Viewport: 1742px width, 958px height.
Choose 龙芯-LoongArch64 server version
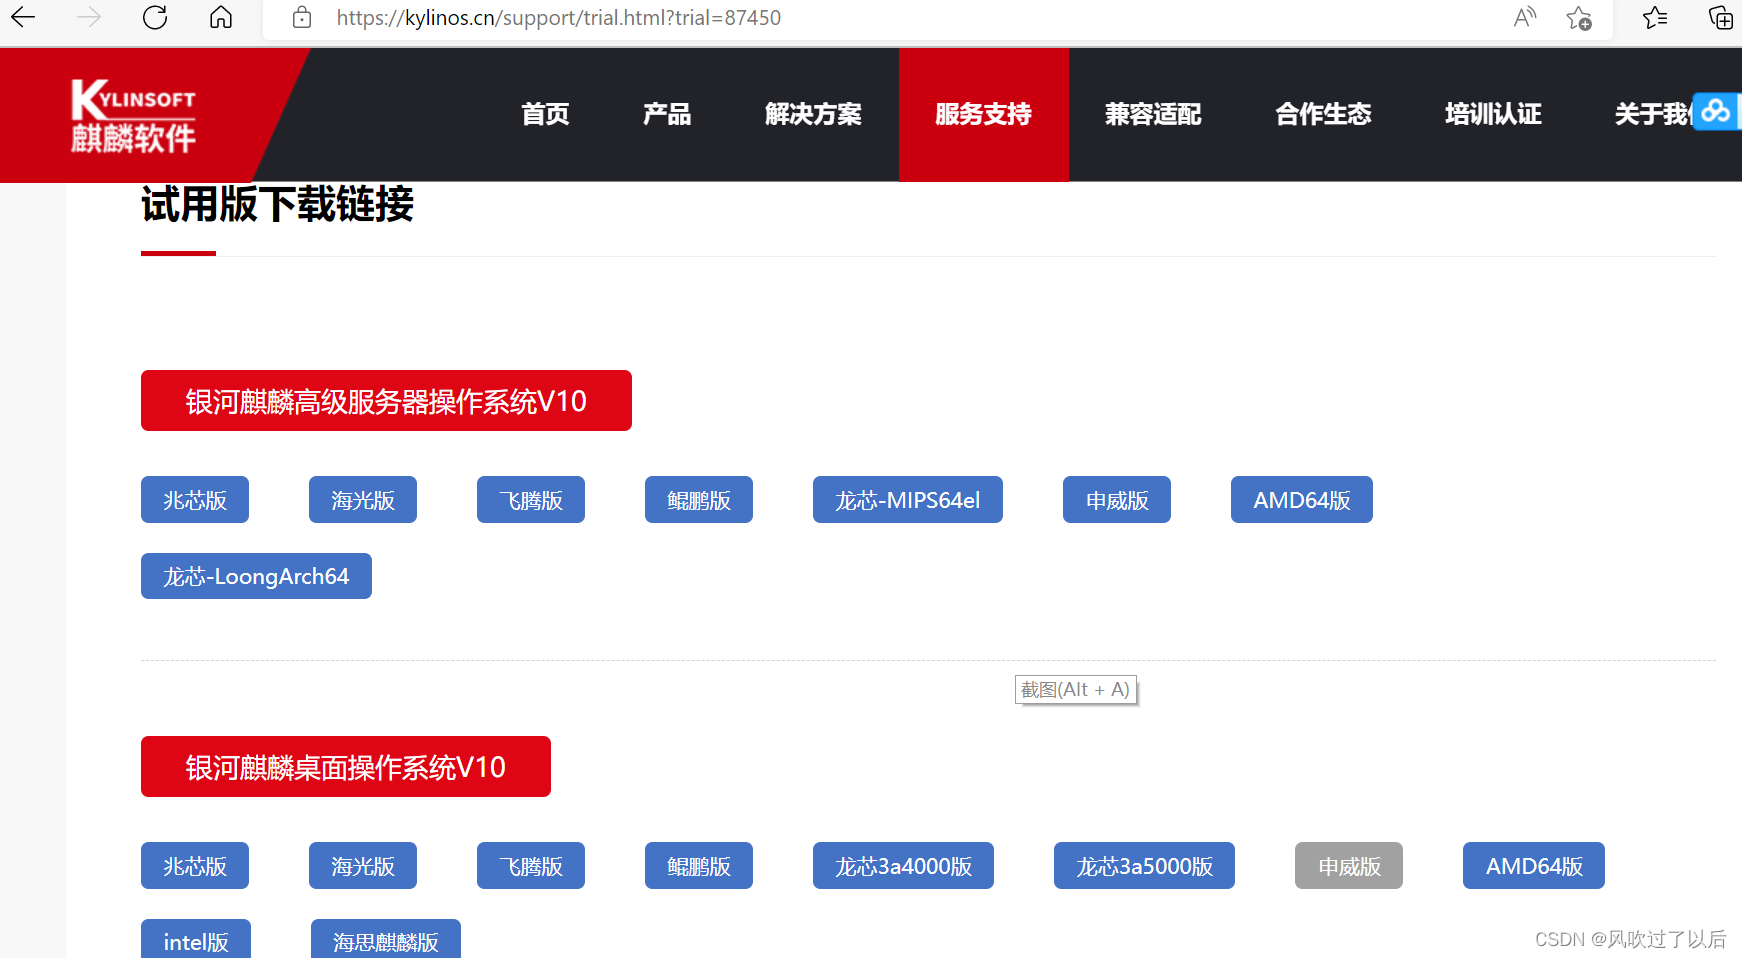tap(256, 576)
